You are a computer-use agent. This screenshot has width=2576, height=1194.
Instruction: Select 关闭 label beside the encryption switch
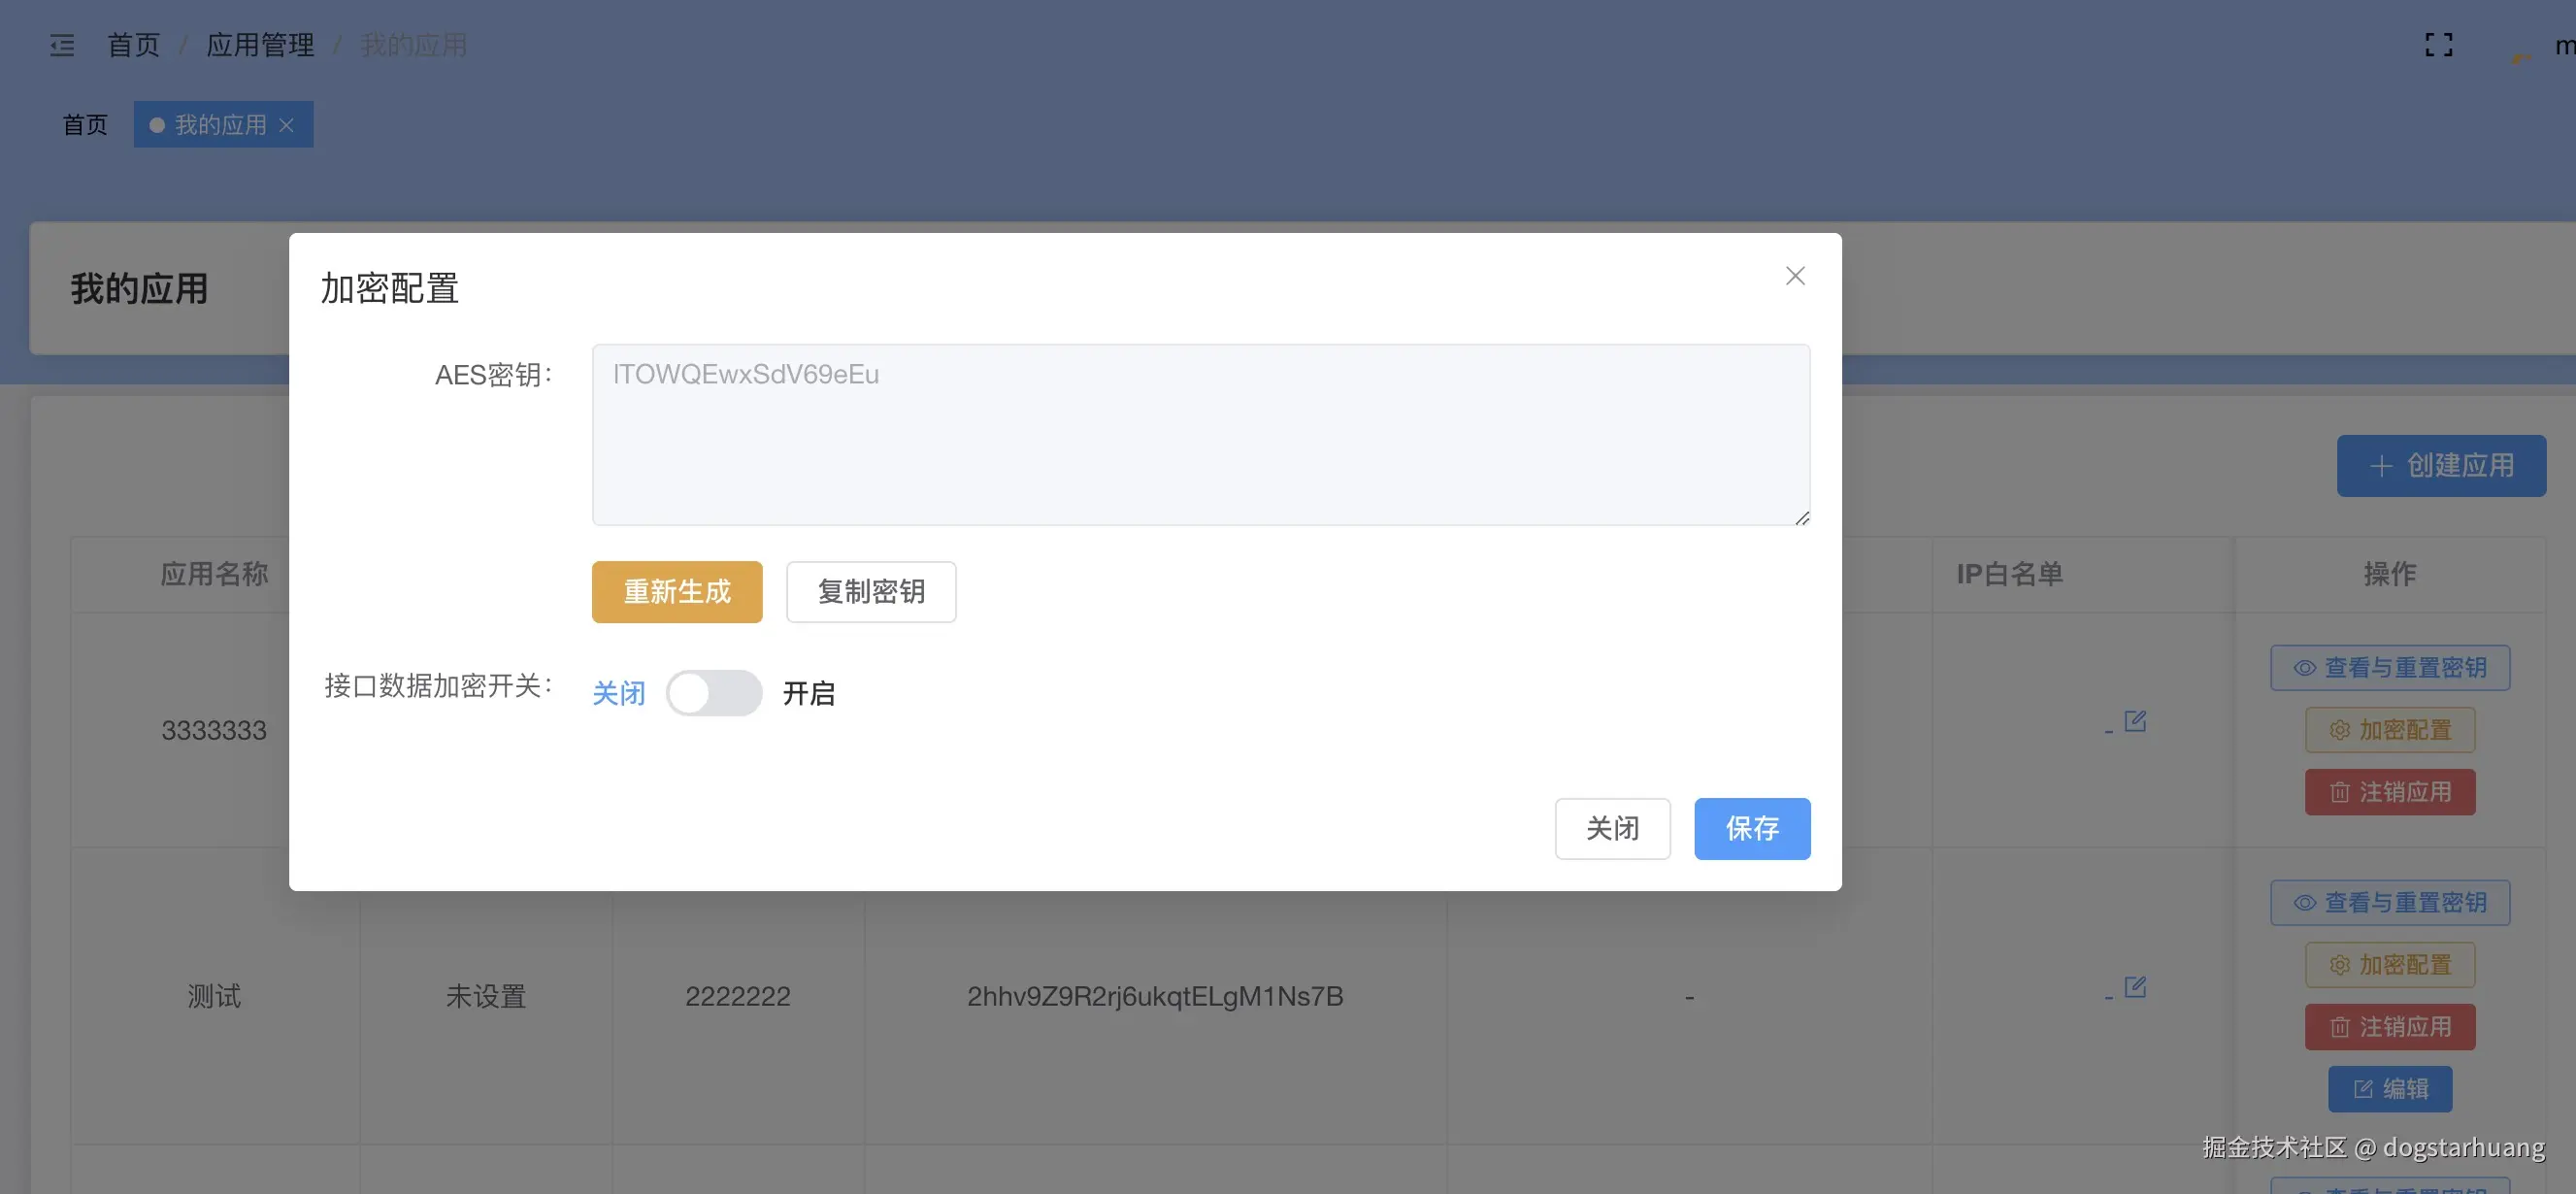[618, 693]
